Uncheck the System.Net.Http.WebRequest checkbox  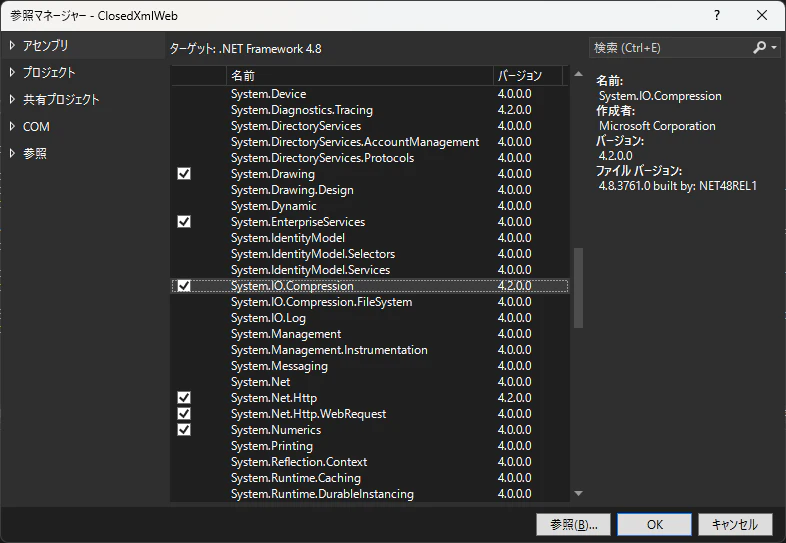pos(184,414)
